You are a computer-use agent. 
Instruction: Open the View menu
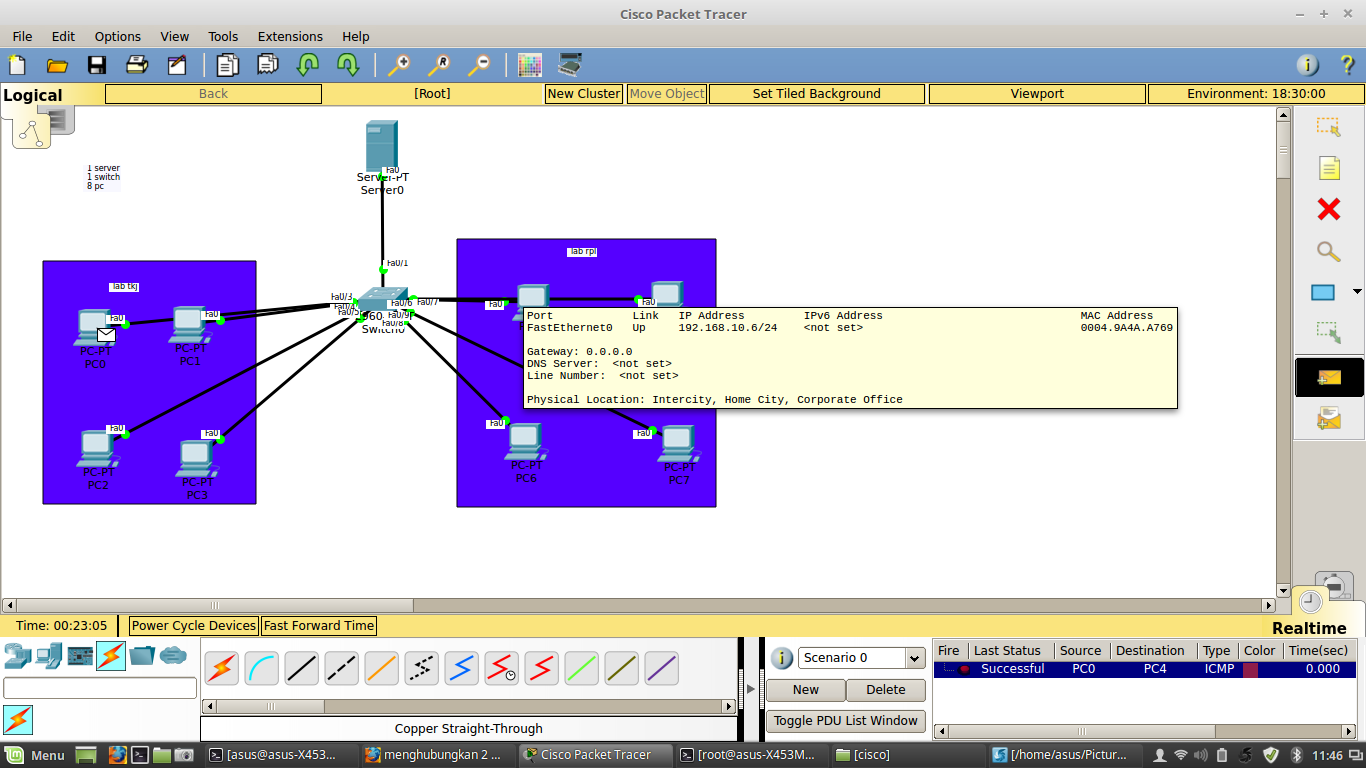tap(174, 36)
